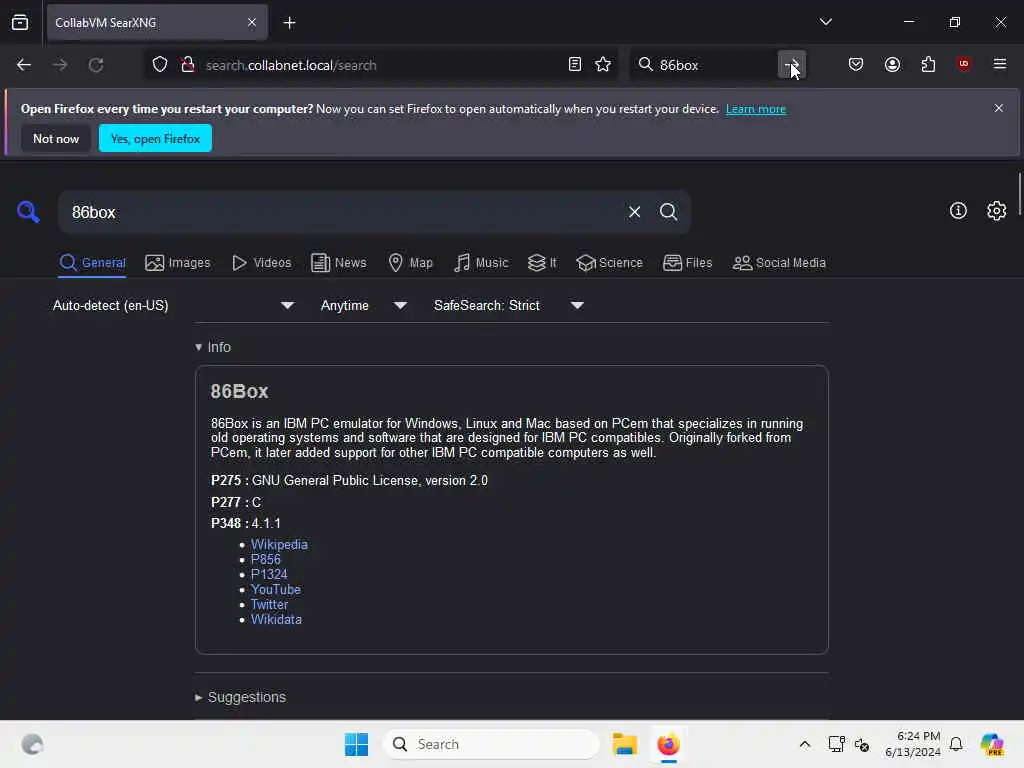The width and height of the screenshot is (1024, 768).
Task: Select the General search tab
Action: (92, 263)
